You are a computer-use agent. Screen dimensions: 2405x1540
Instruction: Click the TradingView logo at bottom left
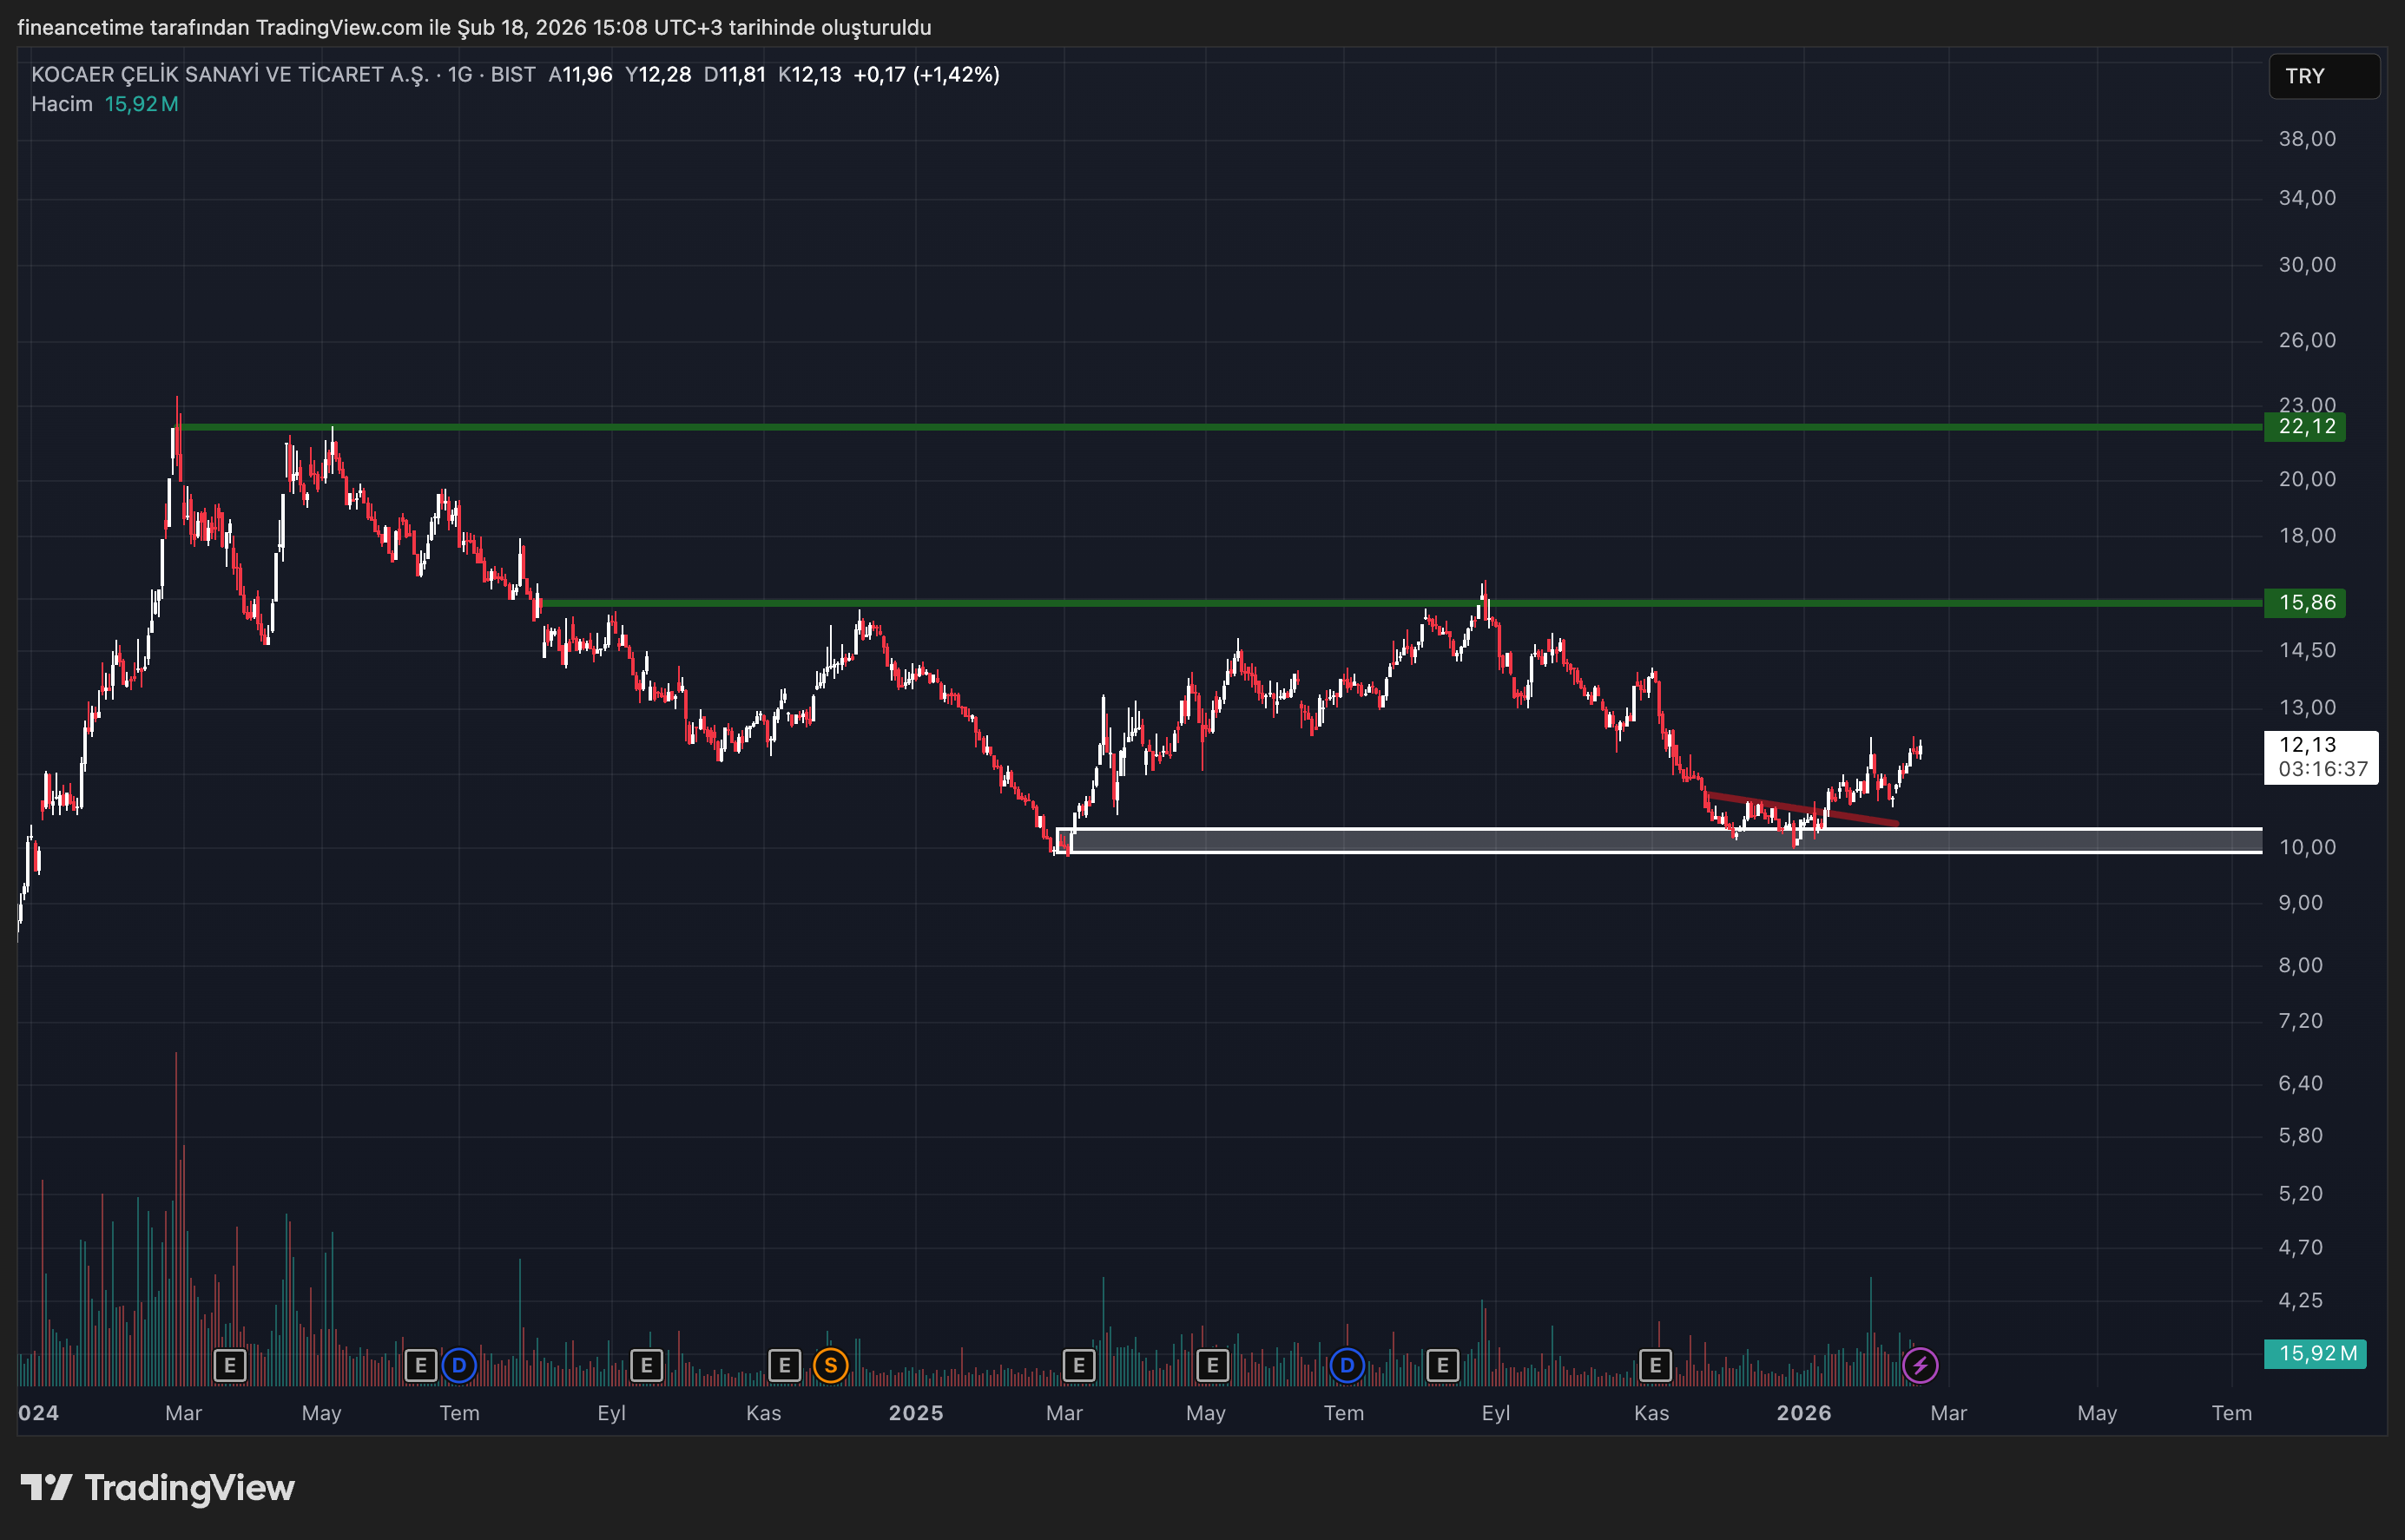(158, 1488)
